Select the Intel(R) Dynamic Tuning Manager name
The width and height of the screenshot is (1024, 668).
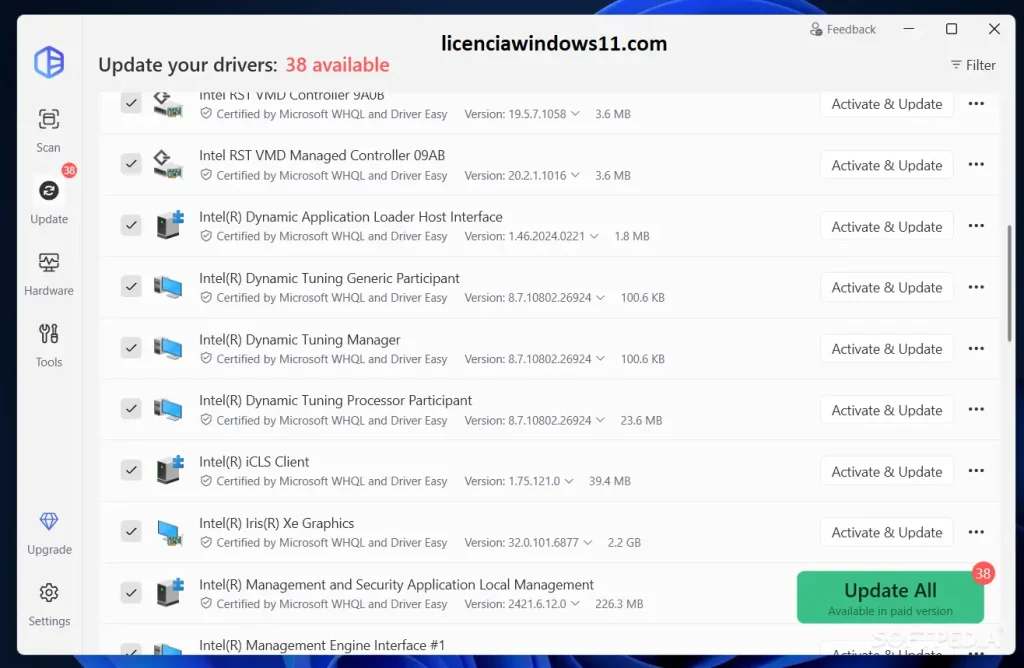(300, 340)
